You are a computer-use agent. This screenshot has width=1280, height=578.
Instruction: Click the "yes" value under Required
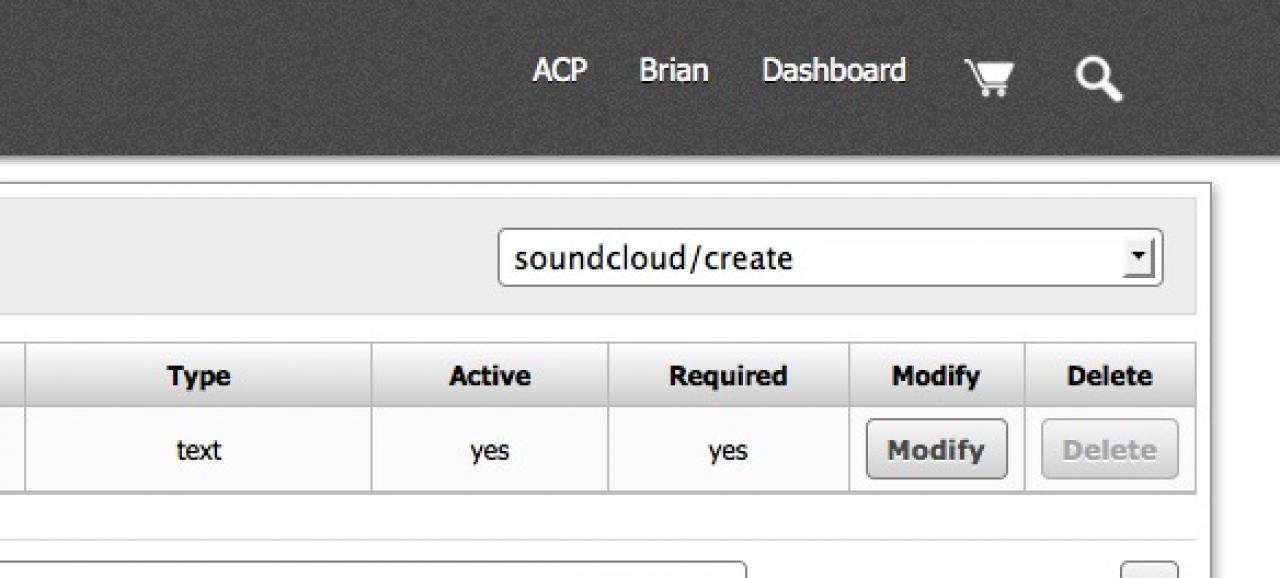click(728, 450)
